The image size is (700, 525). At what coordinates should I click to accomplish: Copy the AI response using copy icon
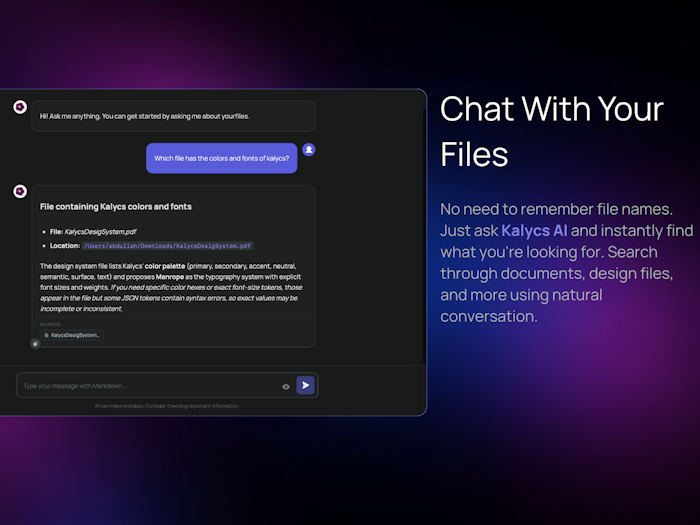pos(35,344)
